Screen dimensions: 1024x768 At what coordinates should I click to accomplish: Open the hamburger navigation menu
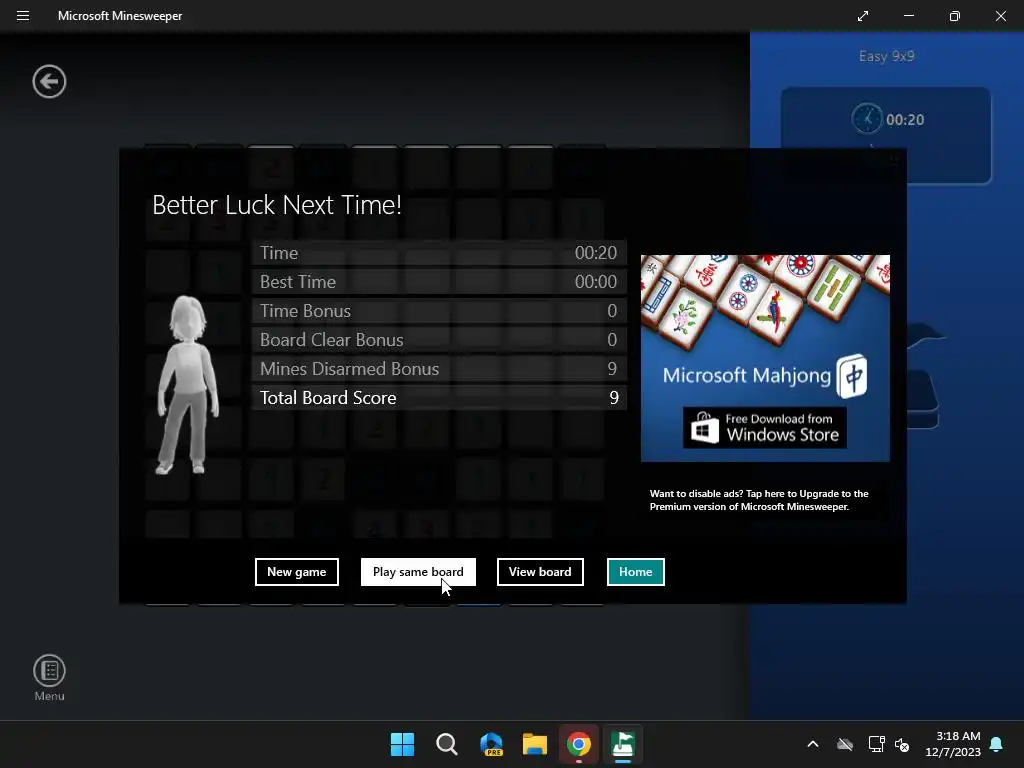pos(23,16)
